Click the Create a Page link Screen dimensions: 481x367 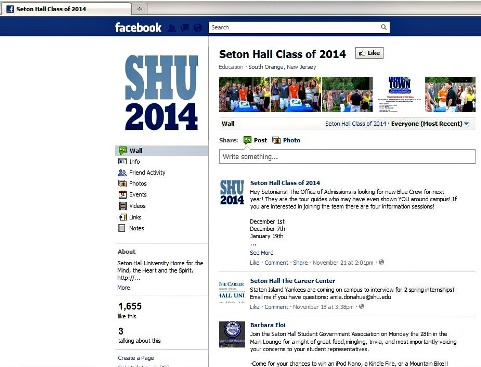[136, 358]
